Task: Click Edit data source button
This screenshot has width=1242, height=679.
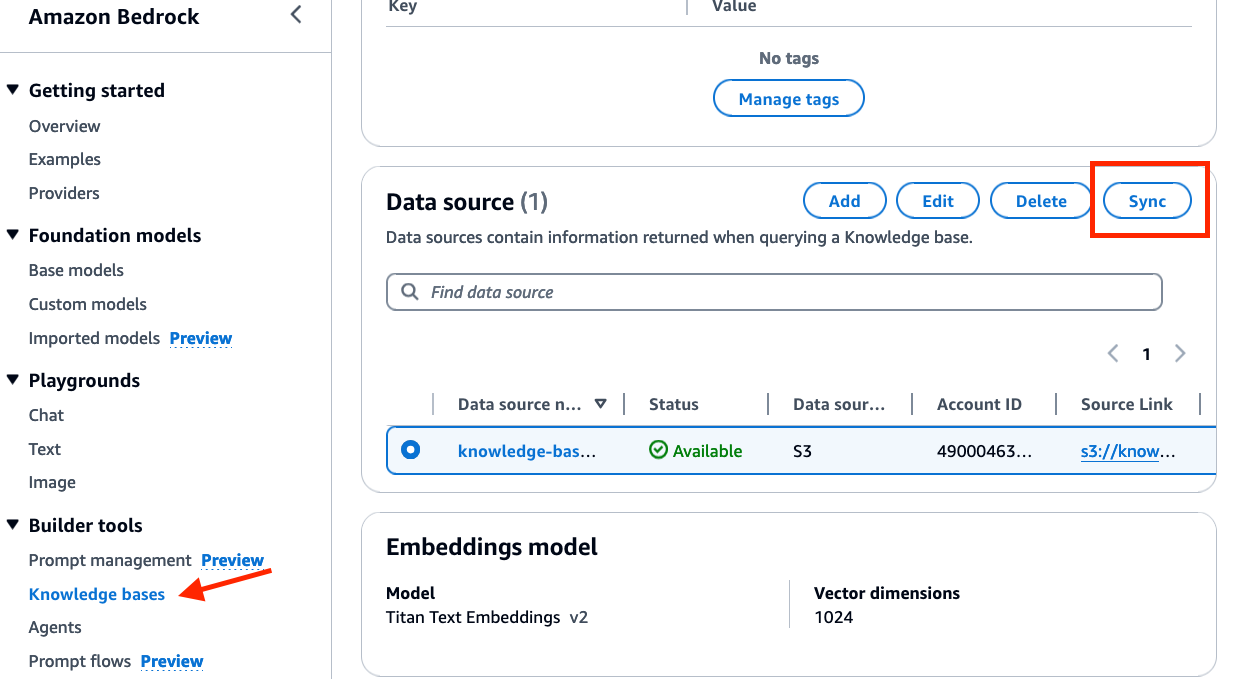Action: [x=938, y=201]
